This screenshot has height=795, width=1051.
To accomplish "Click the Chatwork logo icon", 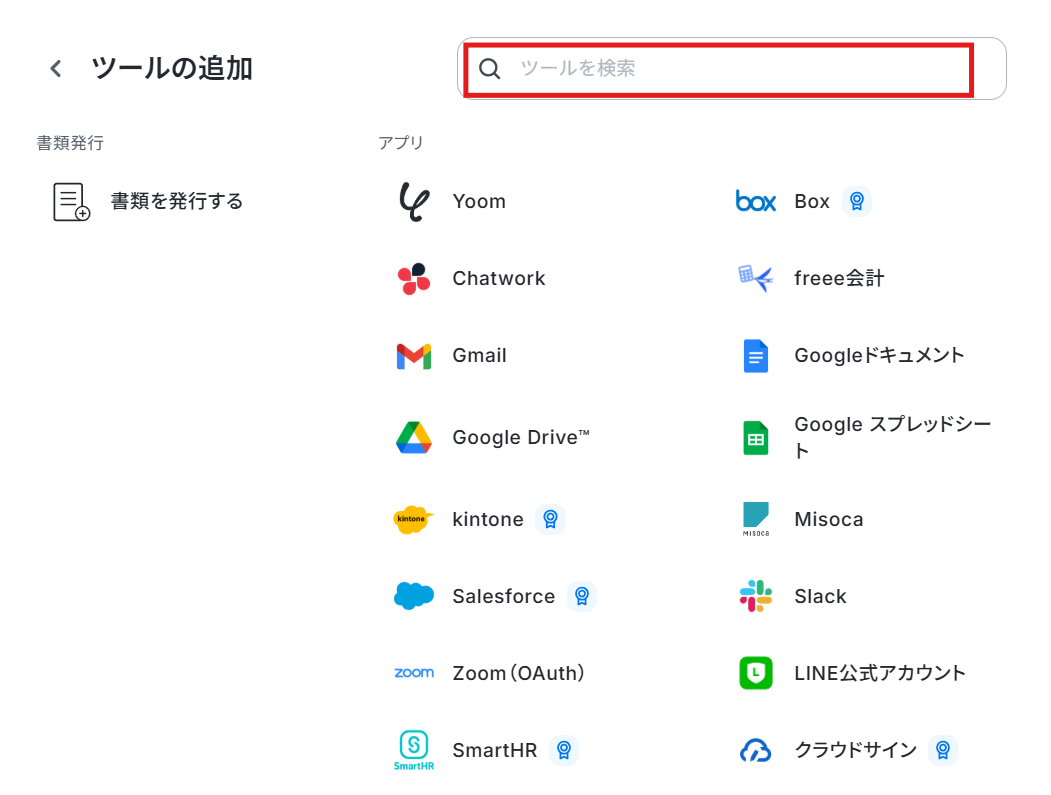I will (x=414, y=279).
